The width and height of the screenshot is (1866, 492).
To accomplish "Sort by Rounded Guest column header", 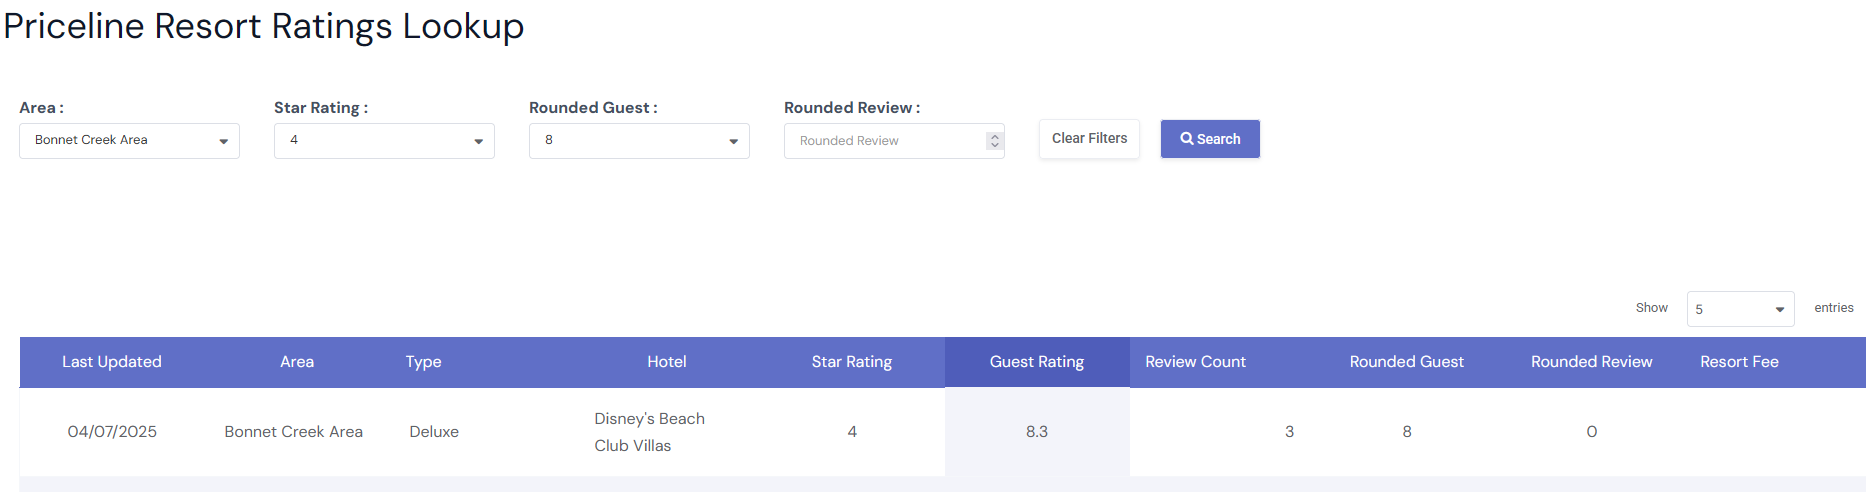I will tap(1407, 362).
